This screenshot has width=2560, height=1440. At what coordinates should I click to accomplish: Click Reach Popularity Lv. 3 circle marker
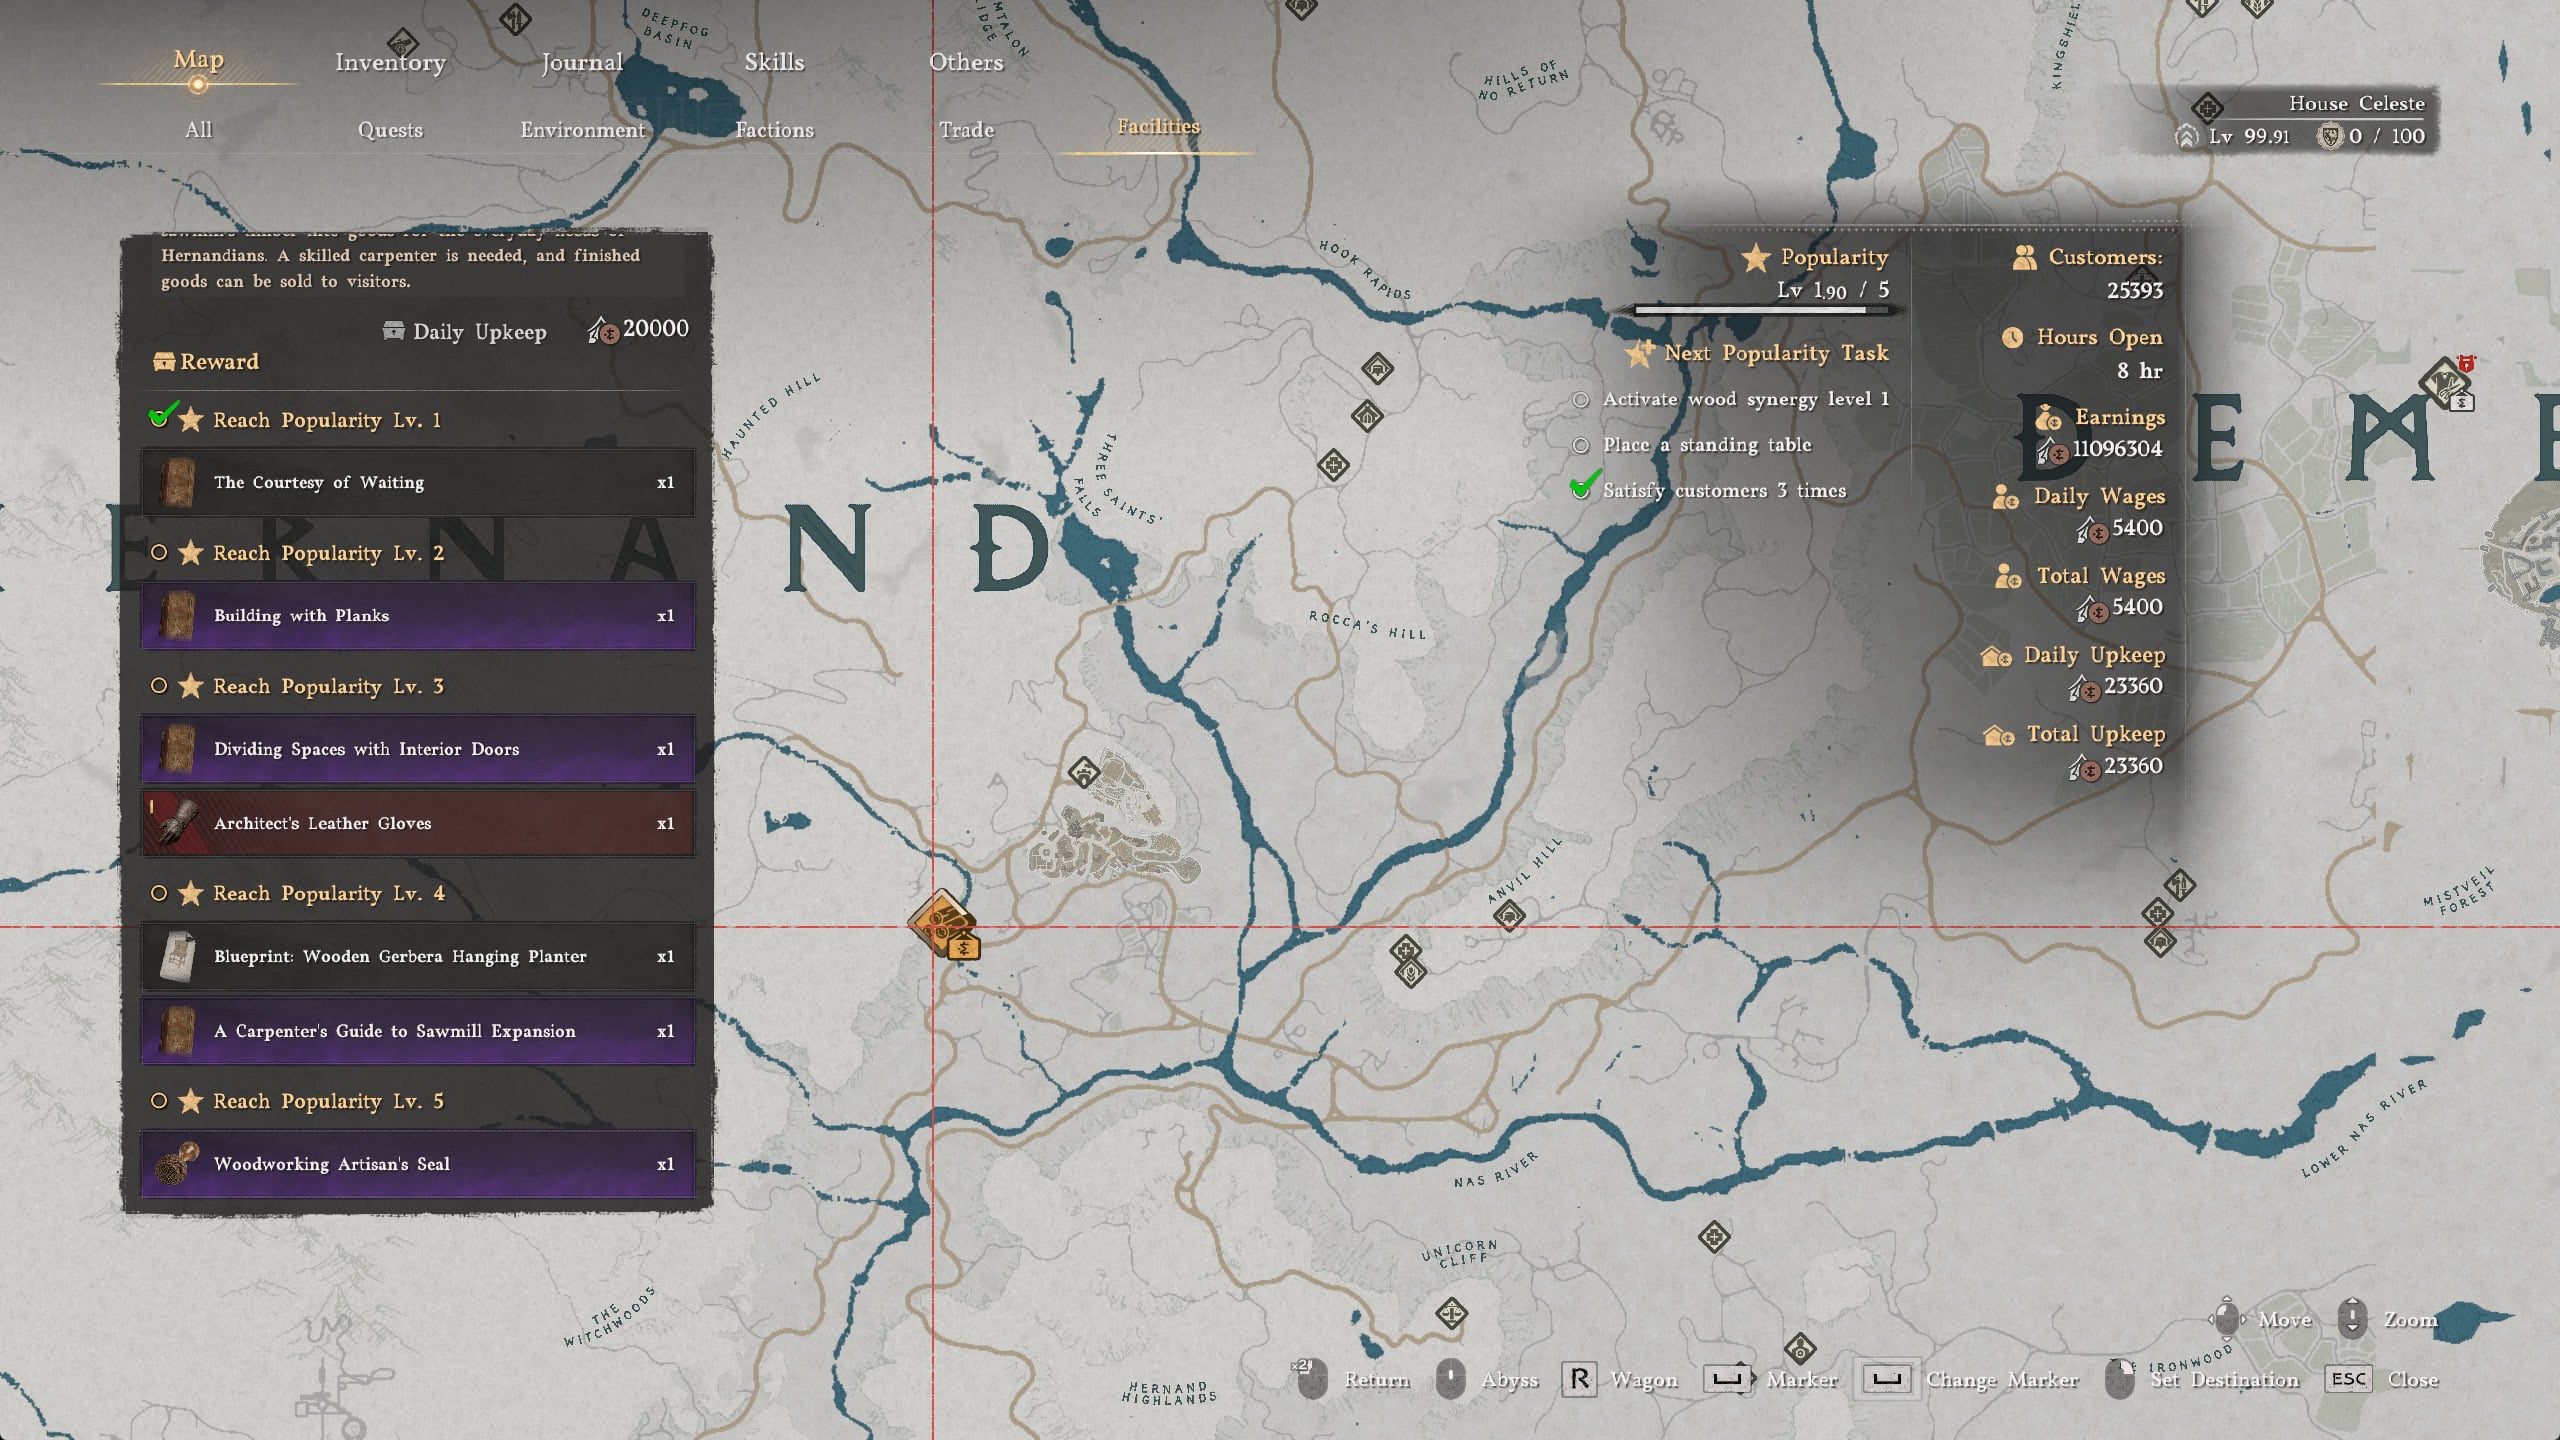tap(158, 686)
